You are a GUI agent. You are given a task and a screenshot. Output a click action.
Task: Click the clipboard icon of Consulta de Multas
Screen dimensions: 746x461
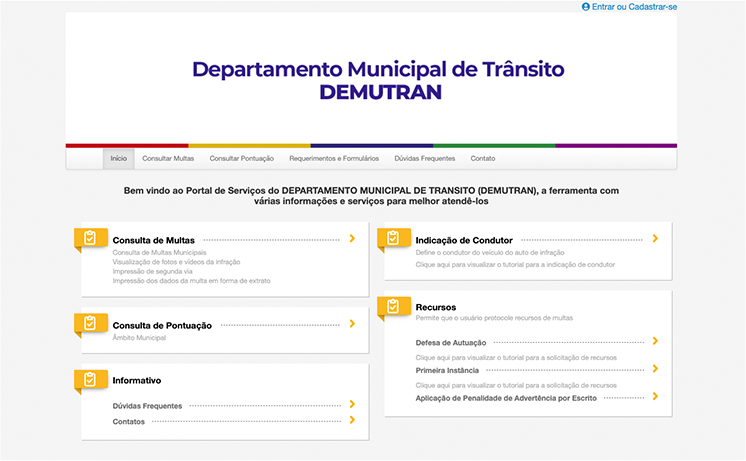(90, 237)
